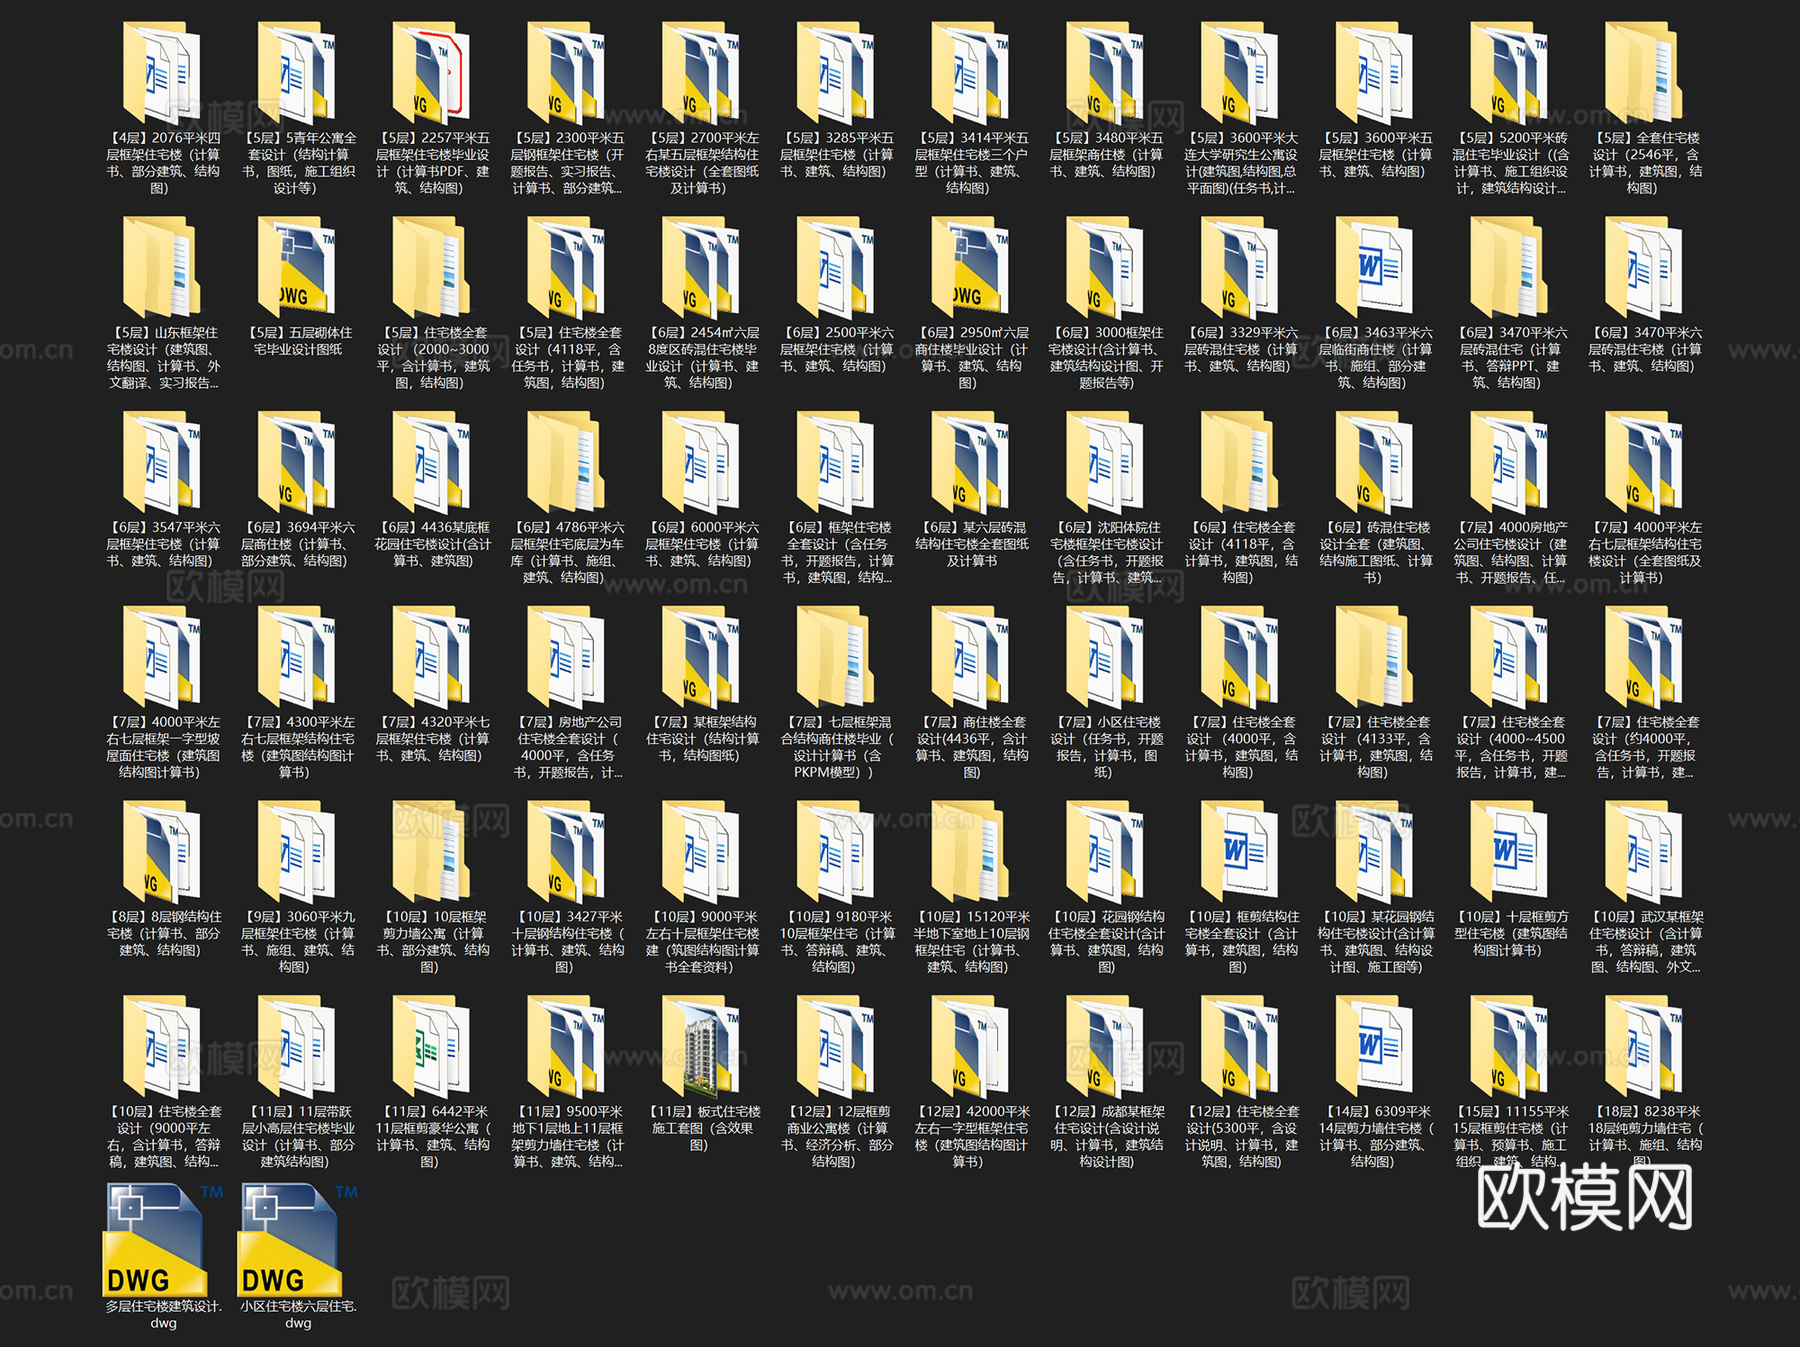This screenshot has width=1800, height=1347.
Task: Select the 【5层】5200平米砖混住宅毕业设计 folder icon
Action: [x=1510, y=75]
